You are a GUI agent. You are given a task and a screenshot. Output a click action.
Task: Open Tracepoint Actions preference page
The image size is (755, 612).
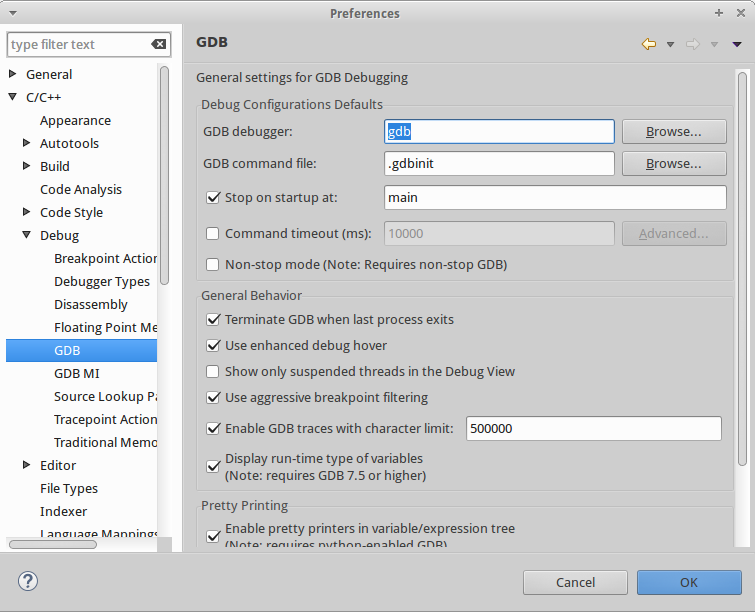(x=105, y=419)
